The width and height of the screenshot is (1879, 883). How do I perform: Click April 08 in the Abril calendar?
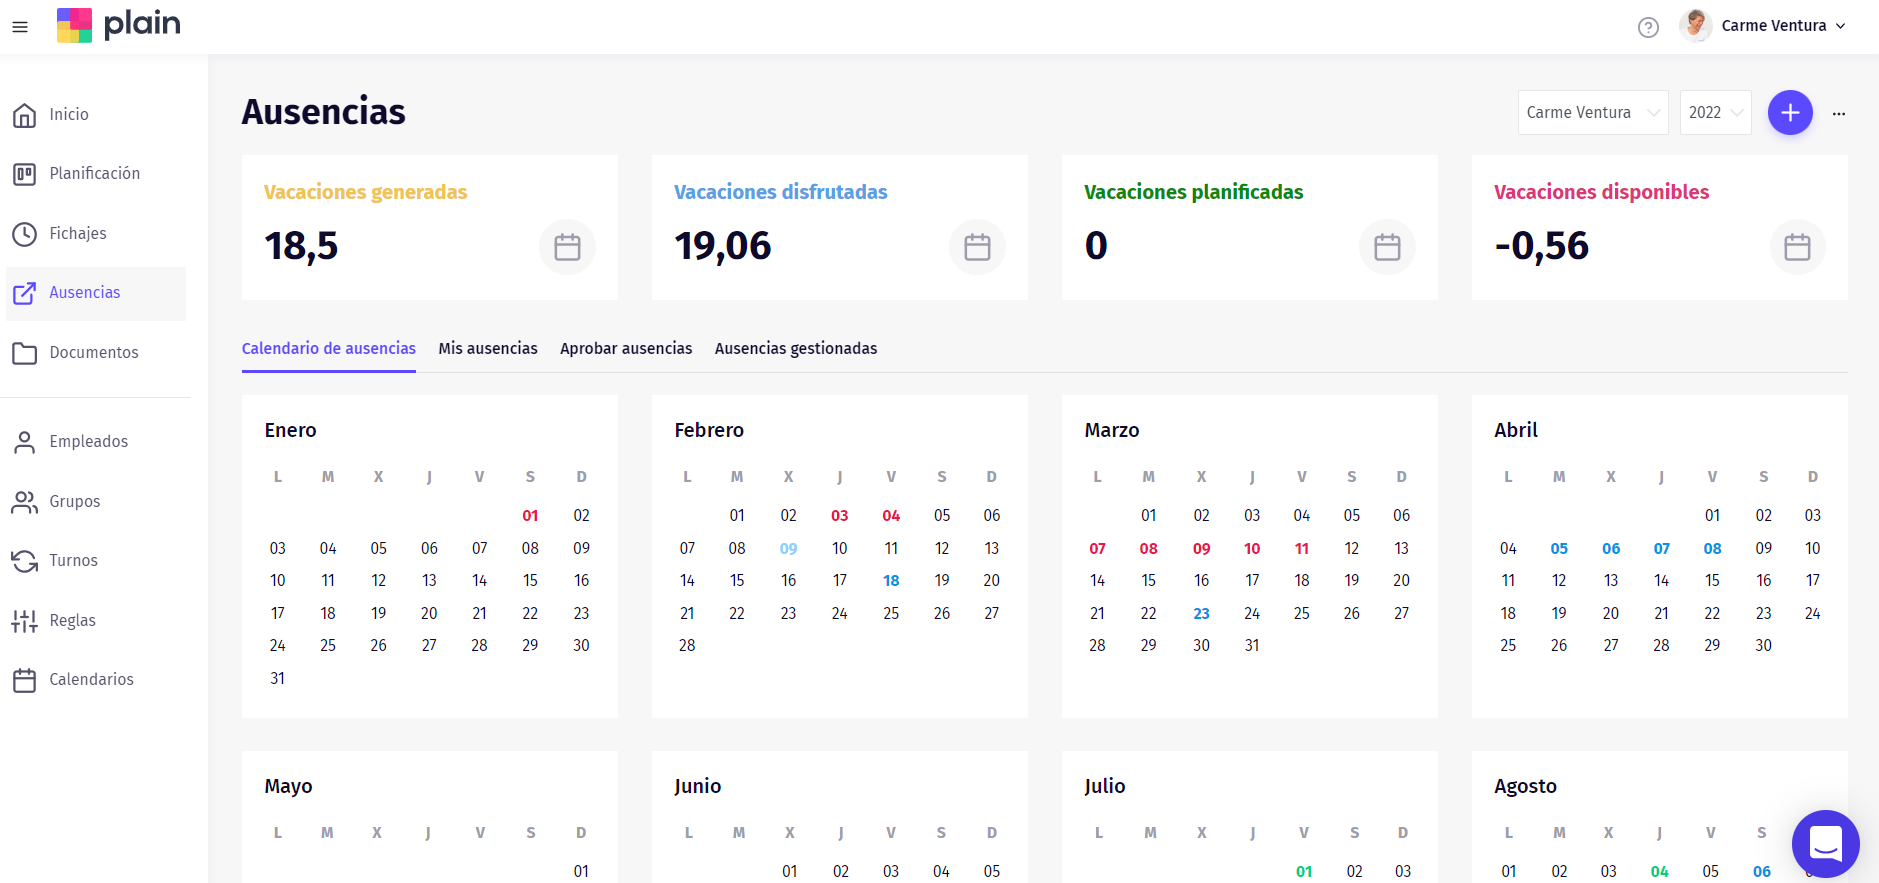point(1712,549)
